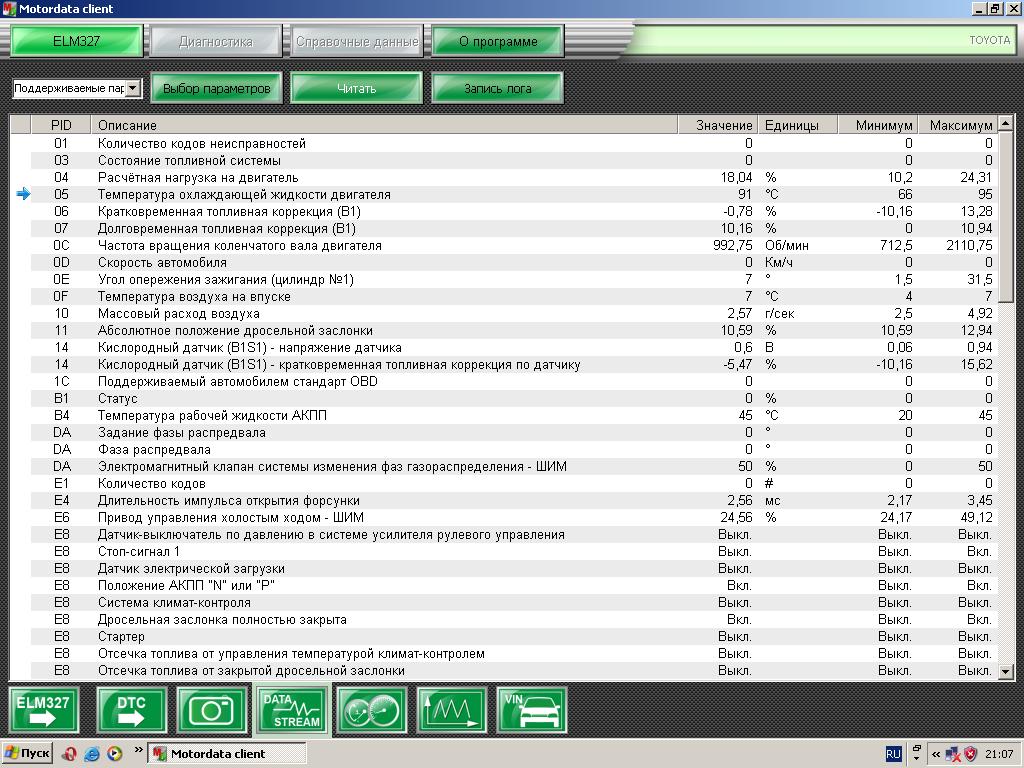
Task: Click the scrollbar down arrow of the parameter list
Action: pos(1006,671)
